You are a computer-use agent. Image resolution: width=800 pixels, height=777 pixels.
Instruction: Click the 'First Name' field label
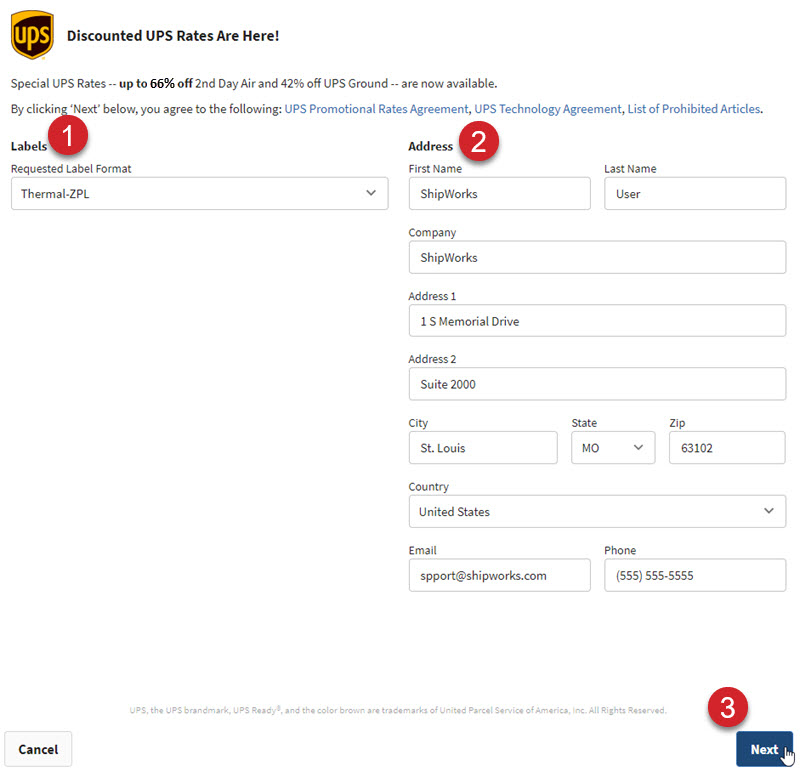(x=435, y=169)
